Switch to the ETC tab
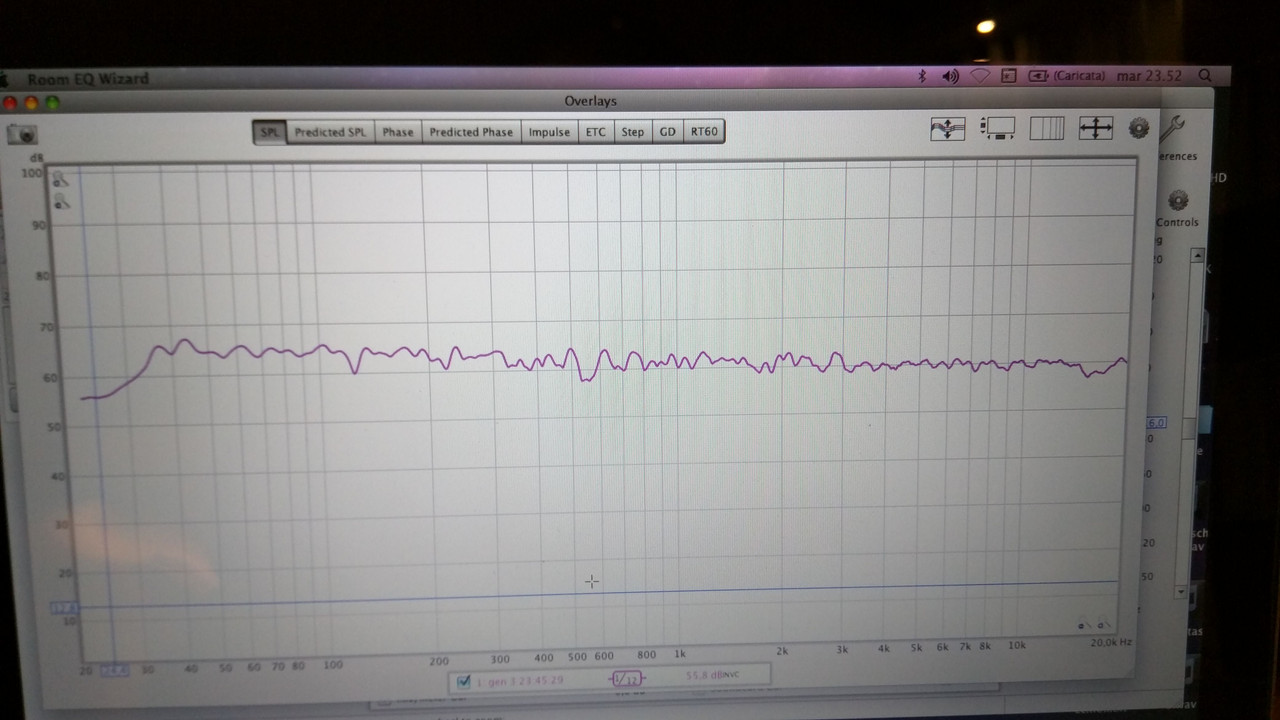This screenshot has height=720, width=1280. (x=596, y=132)
